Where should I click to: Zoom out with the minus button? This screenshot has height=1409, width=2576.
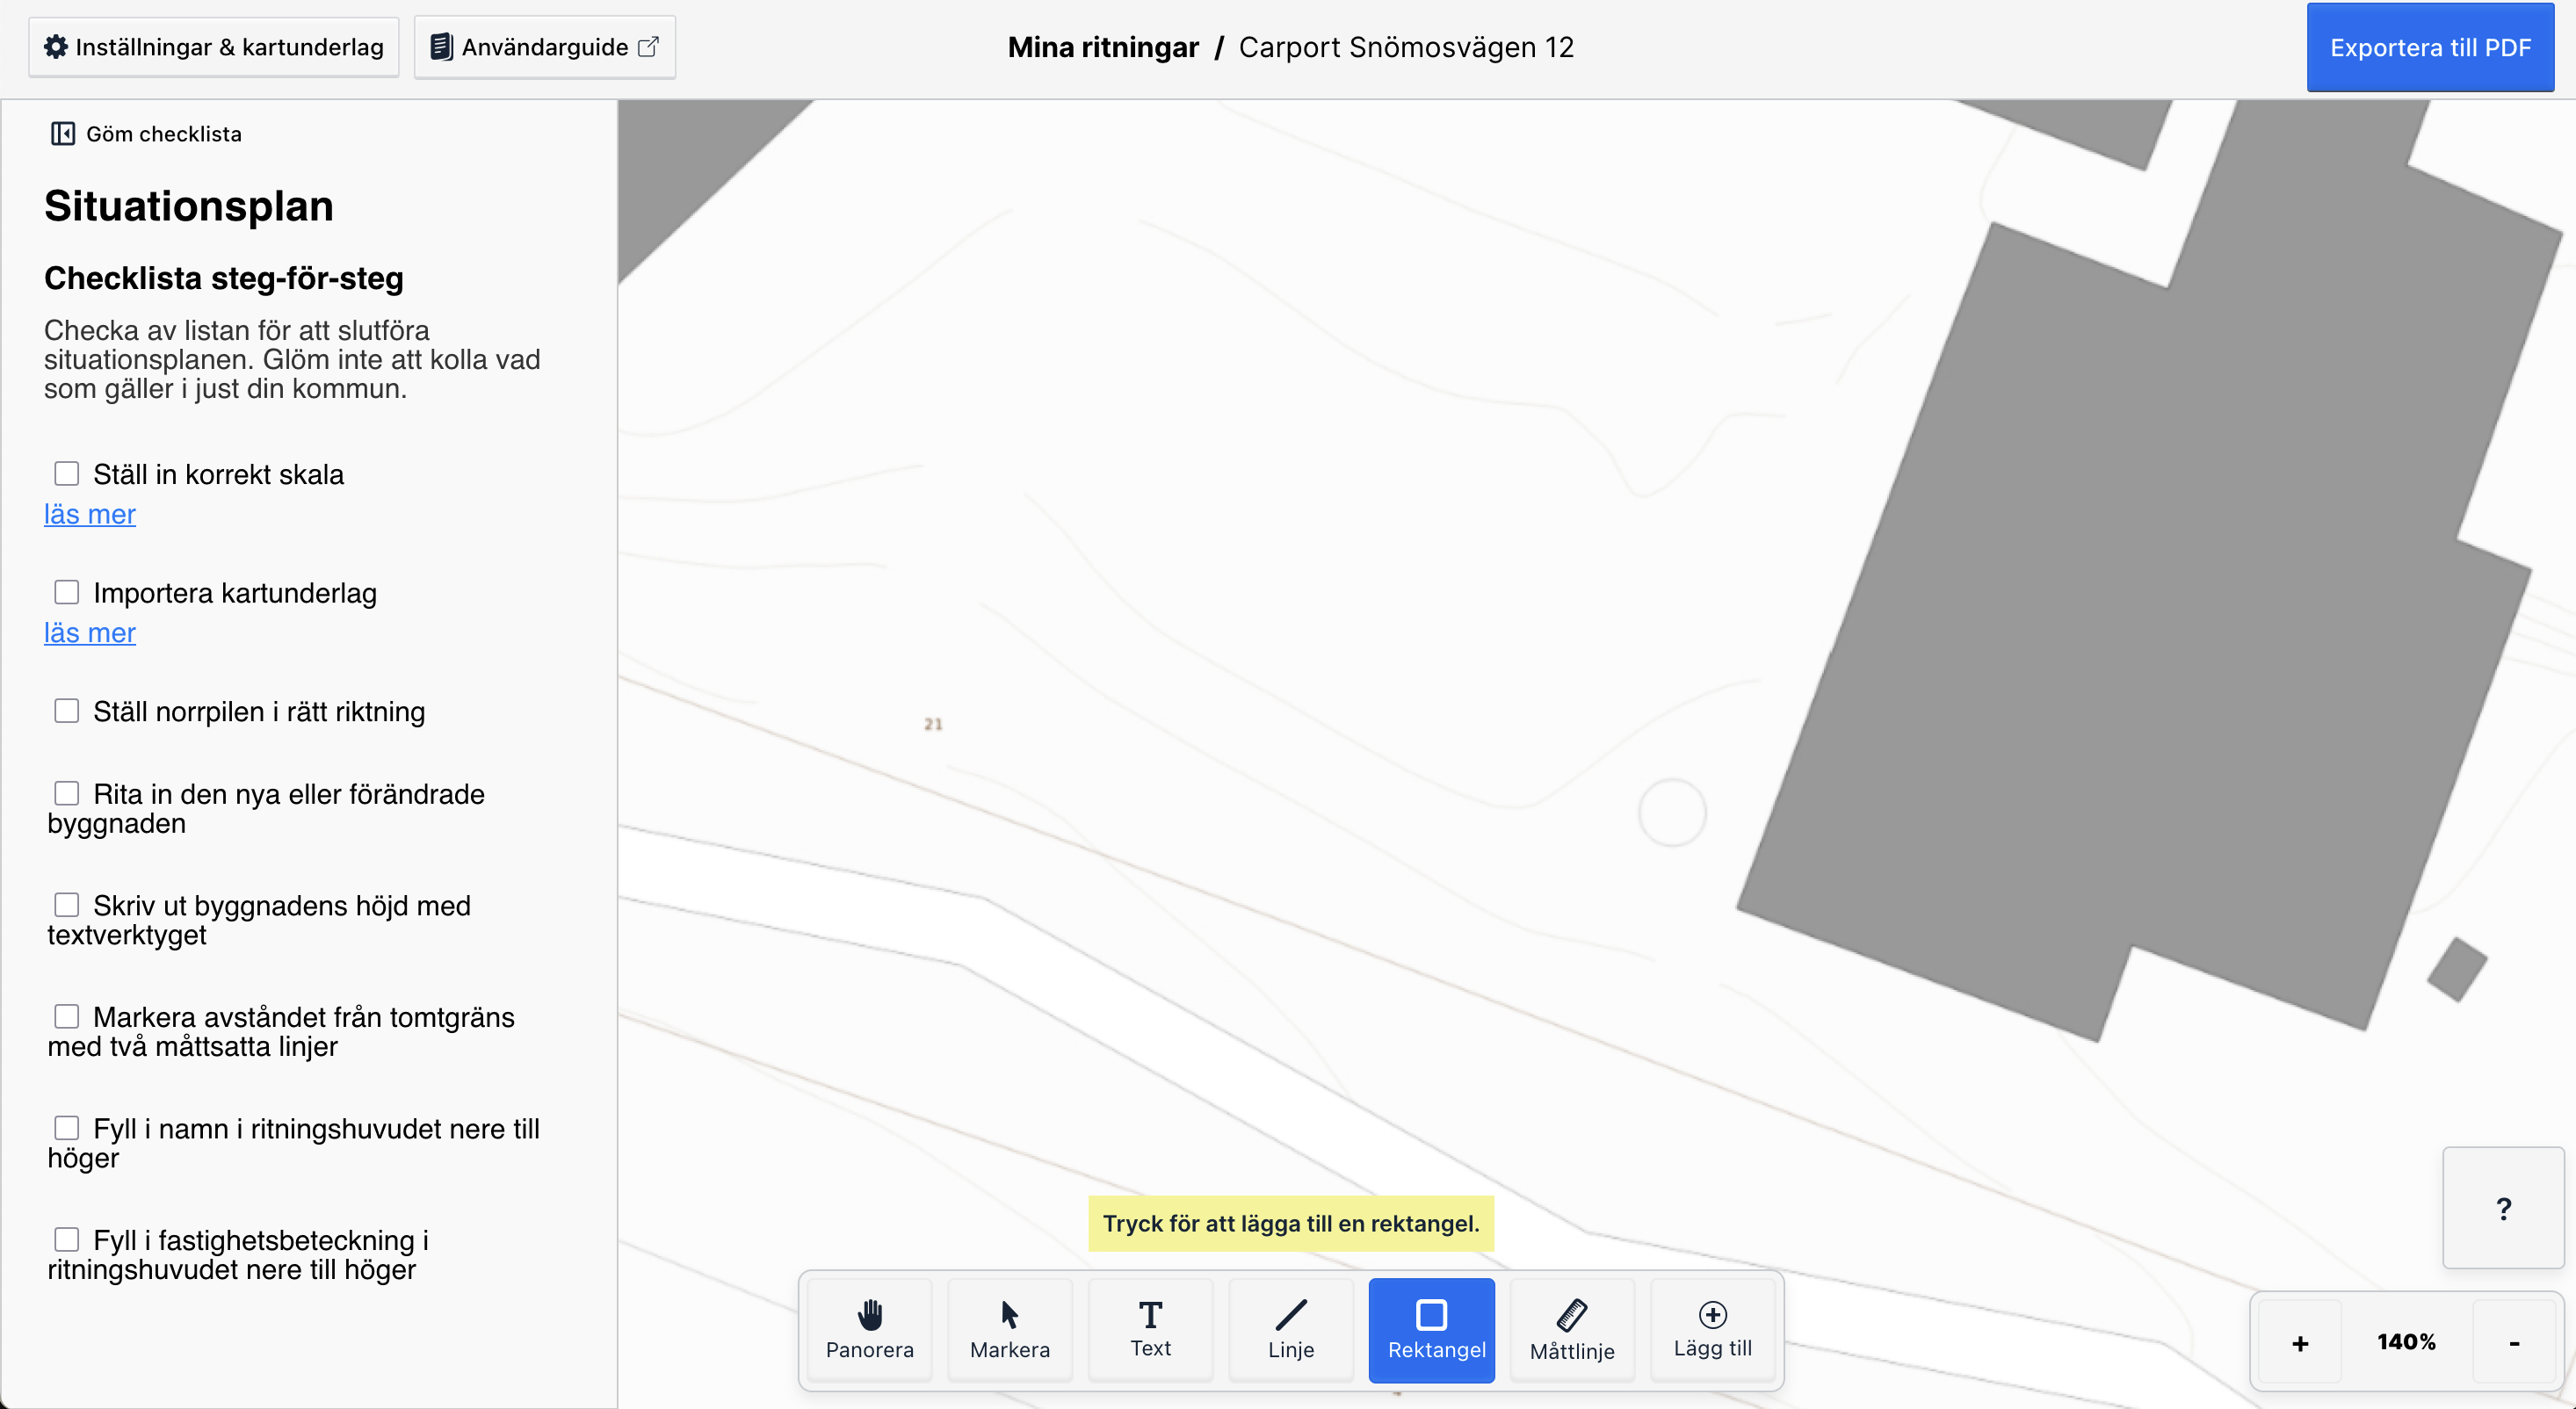(2514, 1342)
